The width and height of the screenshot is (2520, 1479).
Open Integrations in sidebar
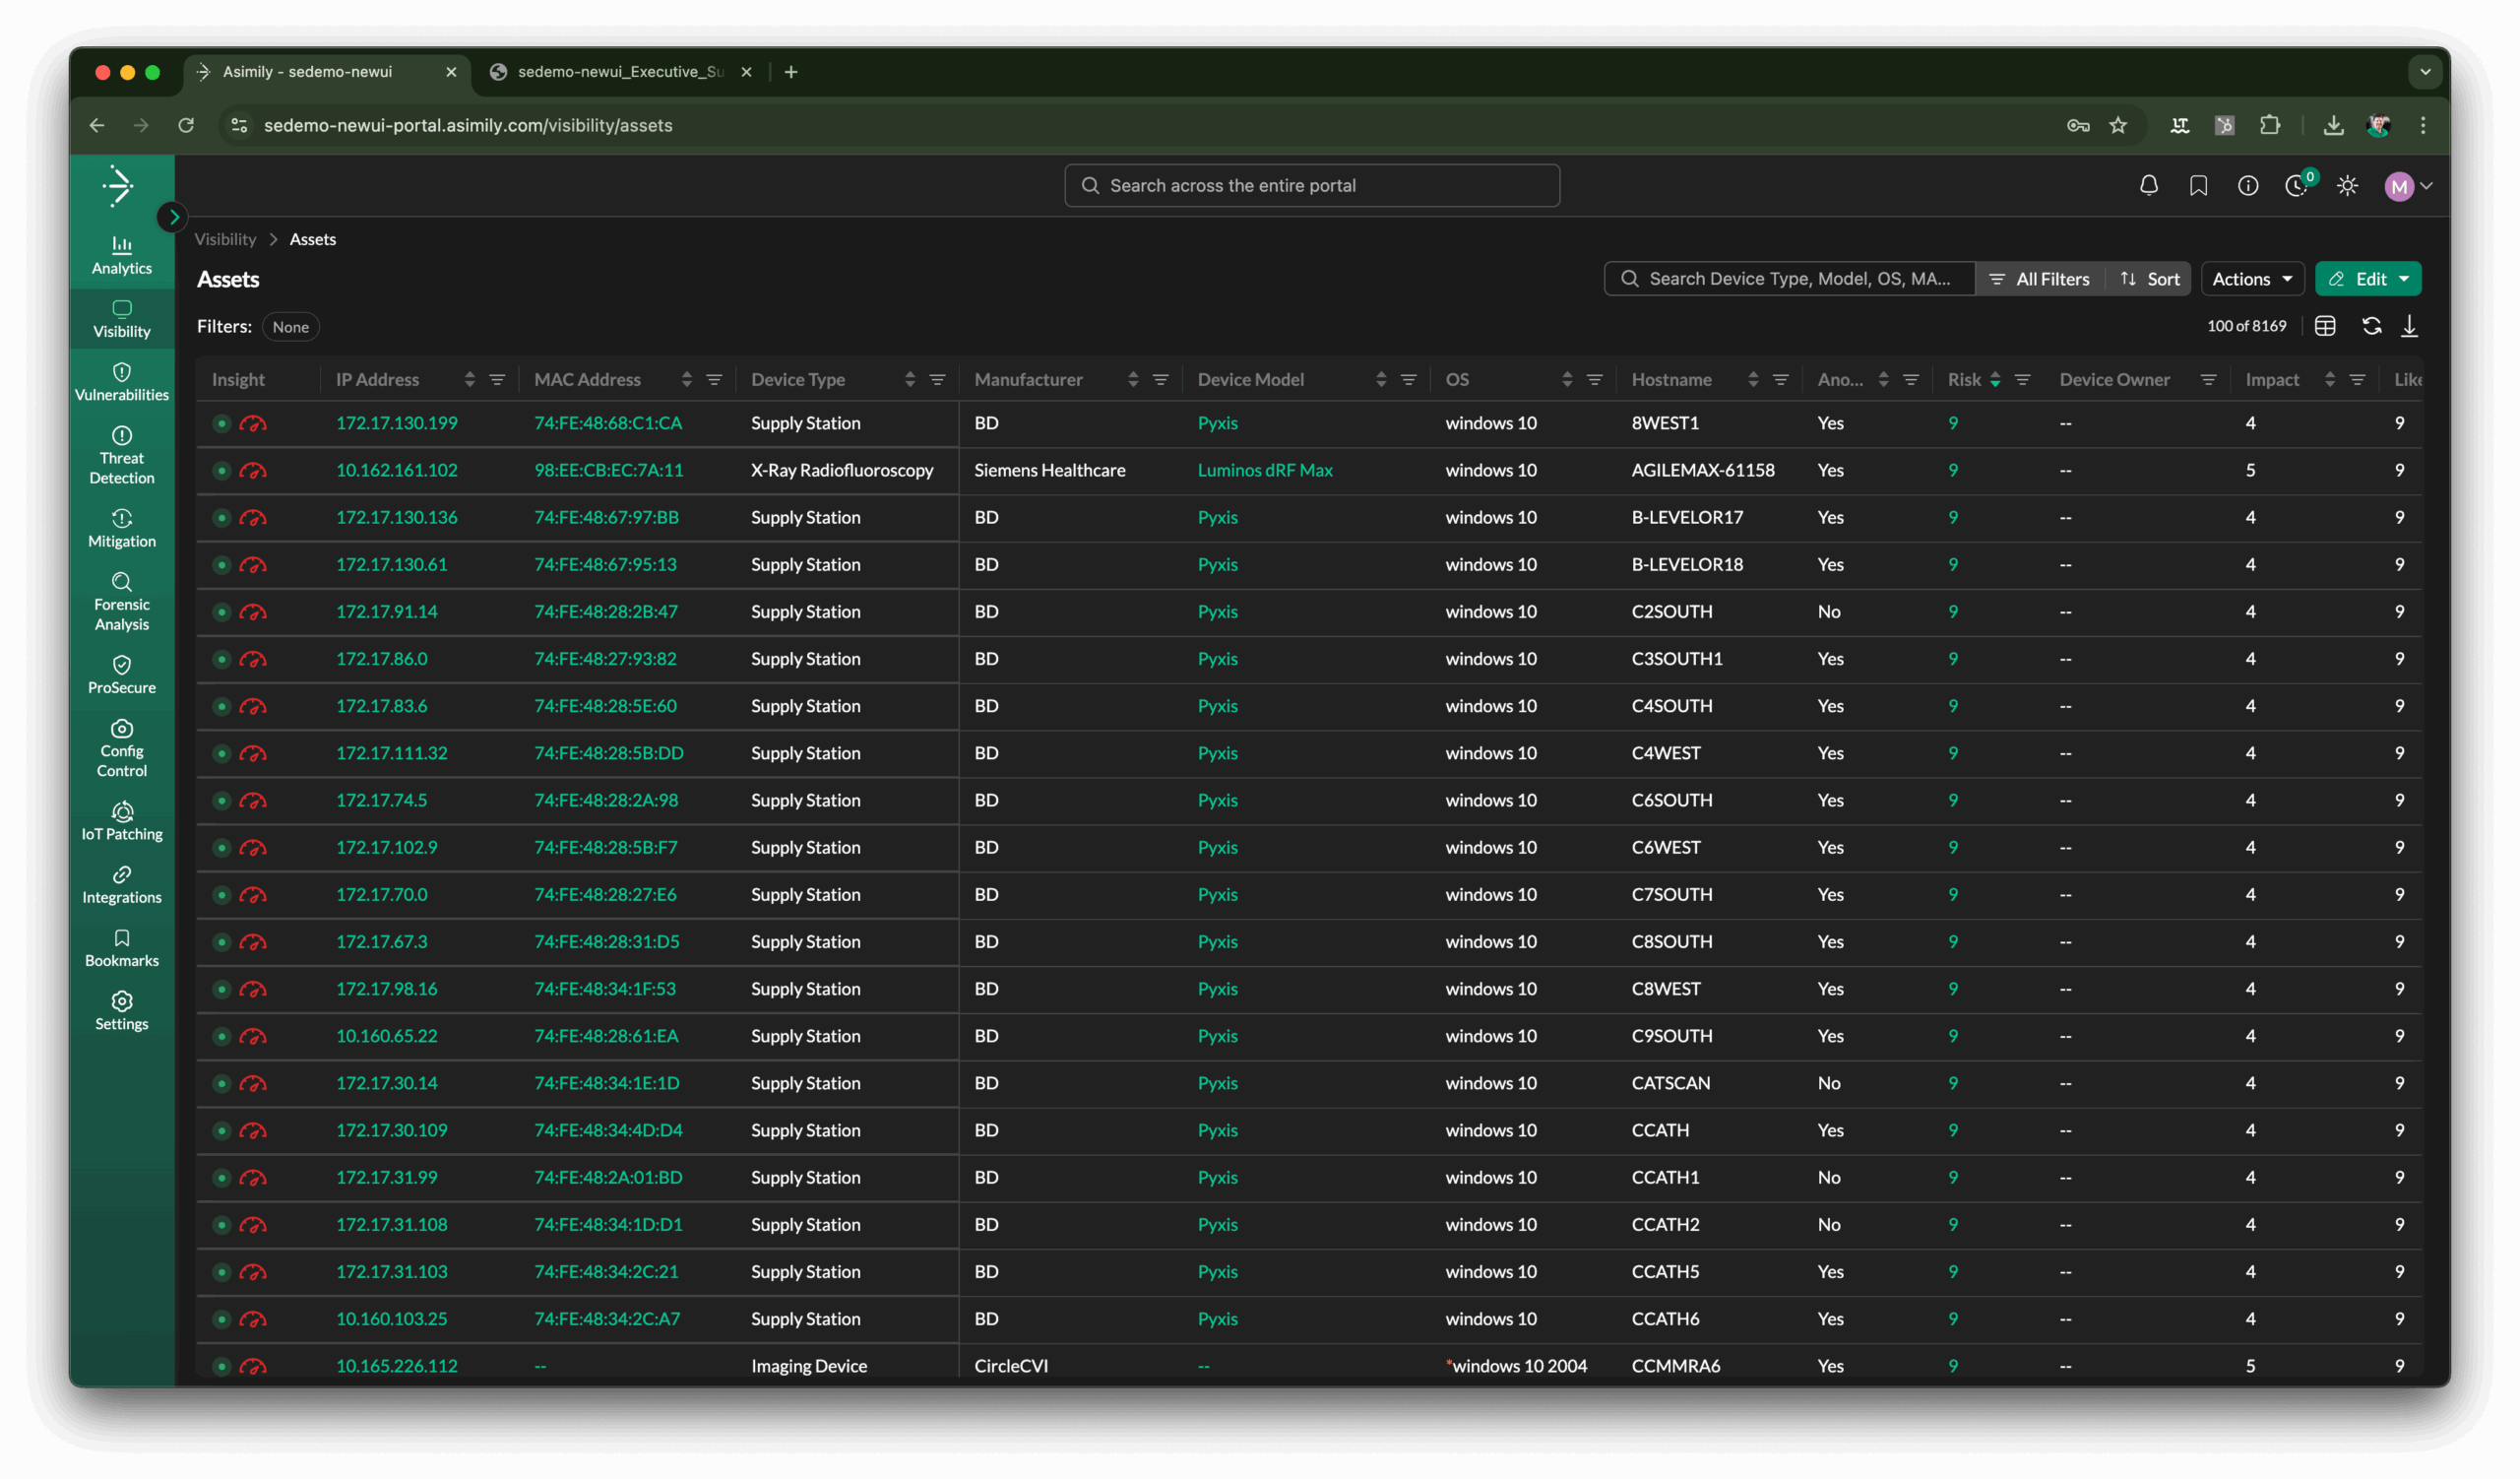tap(122, 885)
